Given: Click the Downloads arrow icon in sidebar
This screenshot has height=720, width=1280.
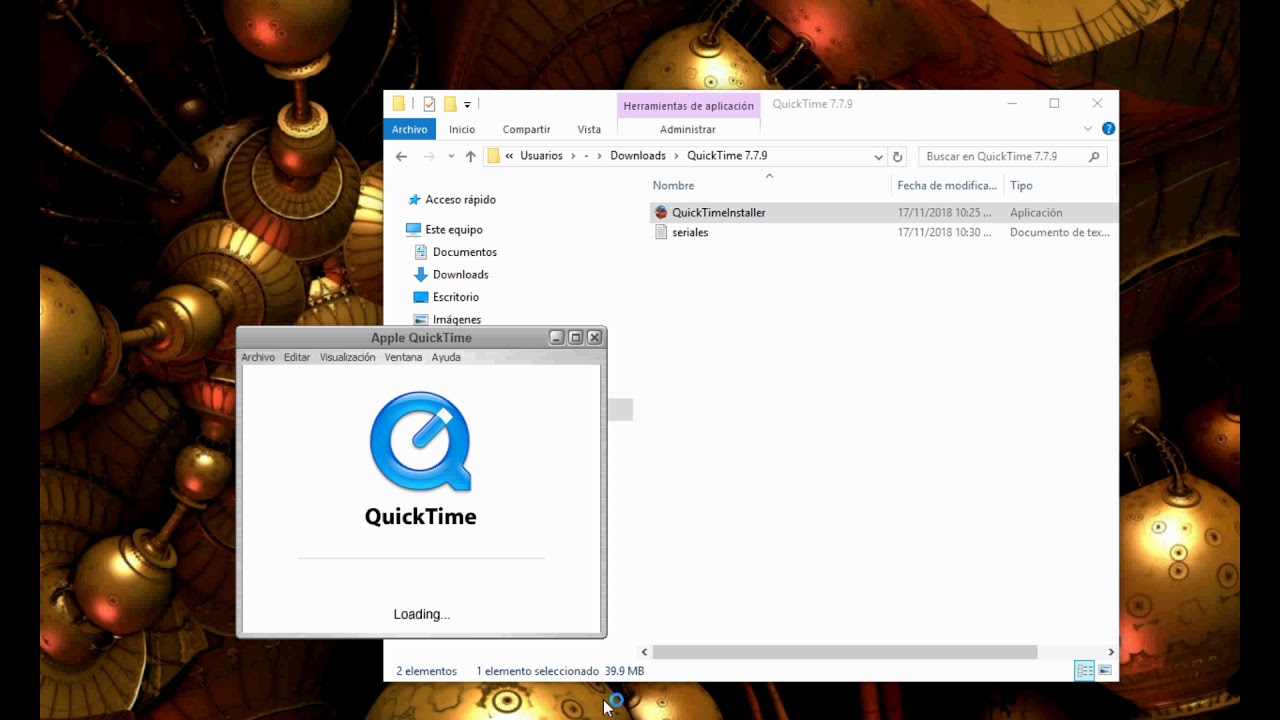Looking at the screenshot, I should point(421,274).
